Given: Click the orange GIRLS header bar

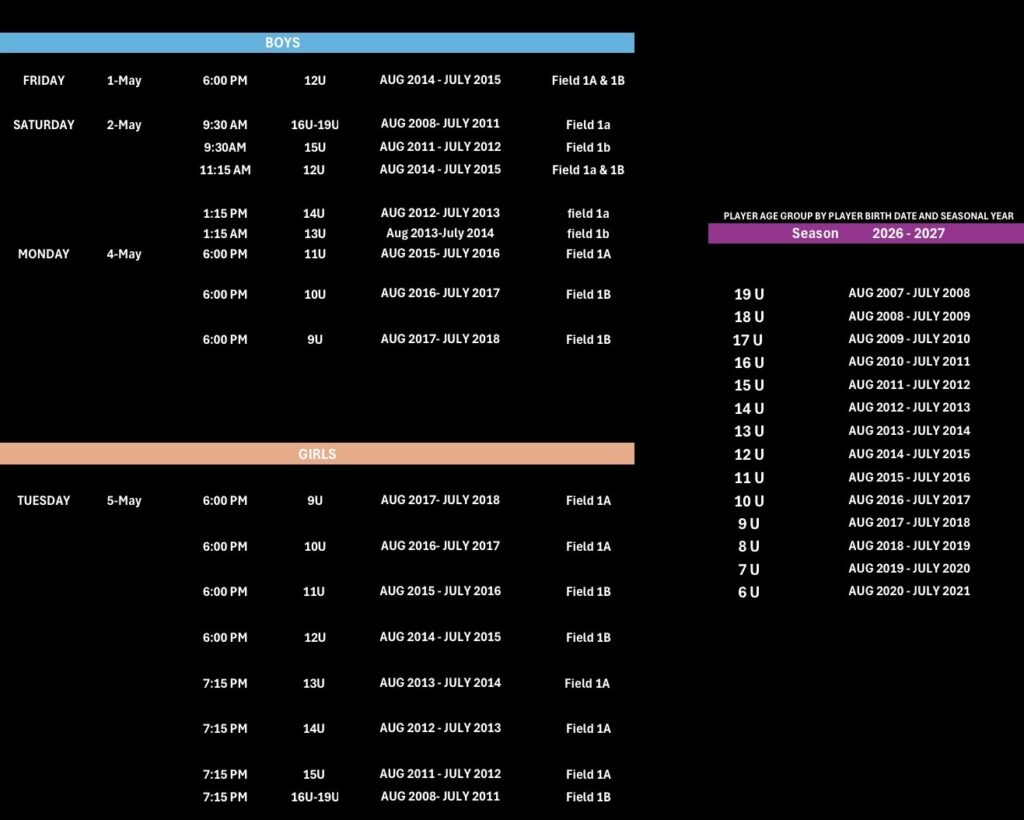Looking at the screenshot, I should (316, 454).
